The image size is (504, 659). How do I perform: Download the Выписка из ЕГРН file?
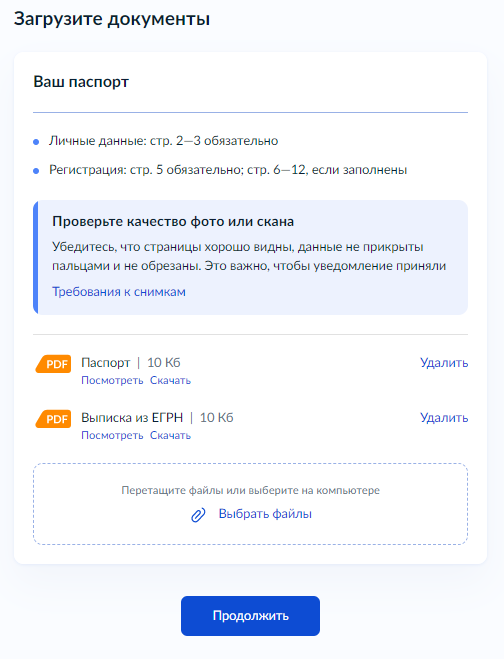[x=170, y=435]
